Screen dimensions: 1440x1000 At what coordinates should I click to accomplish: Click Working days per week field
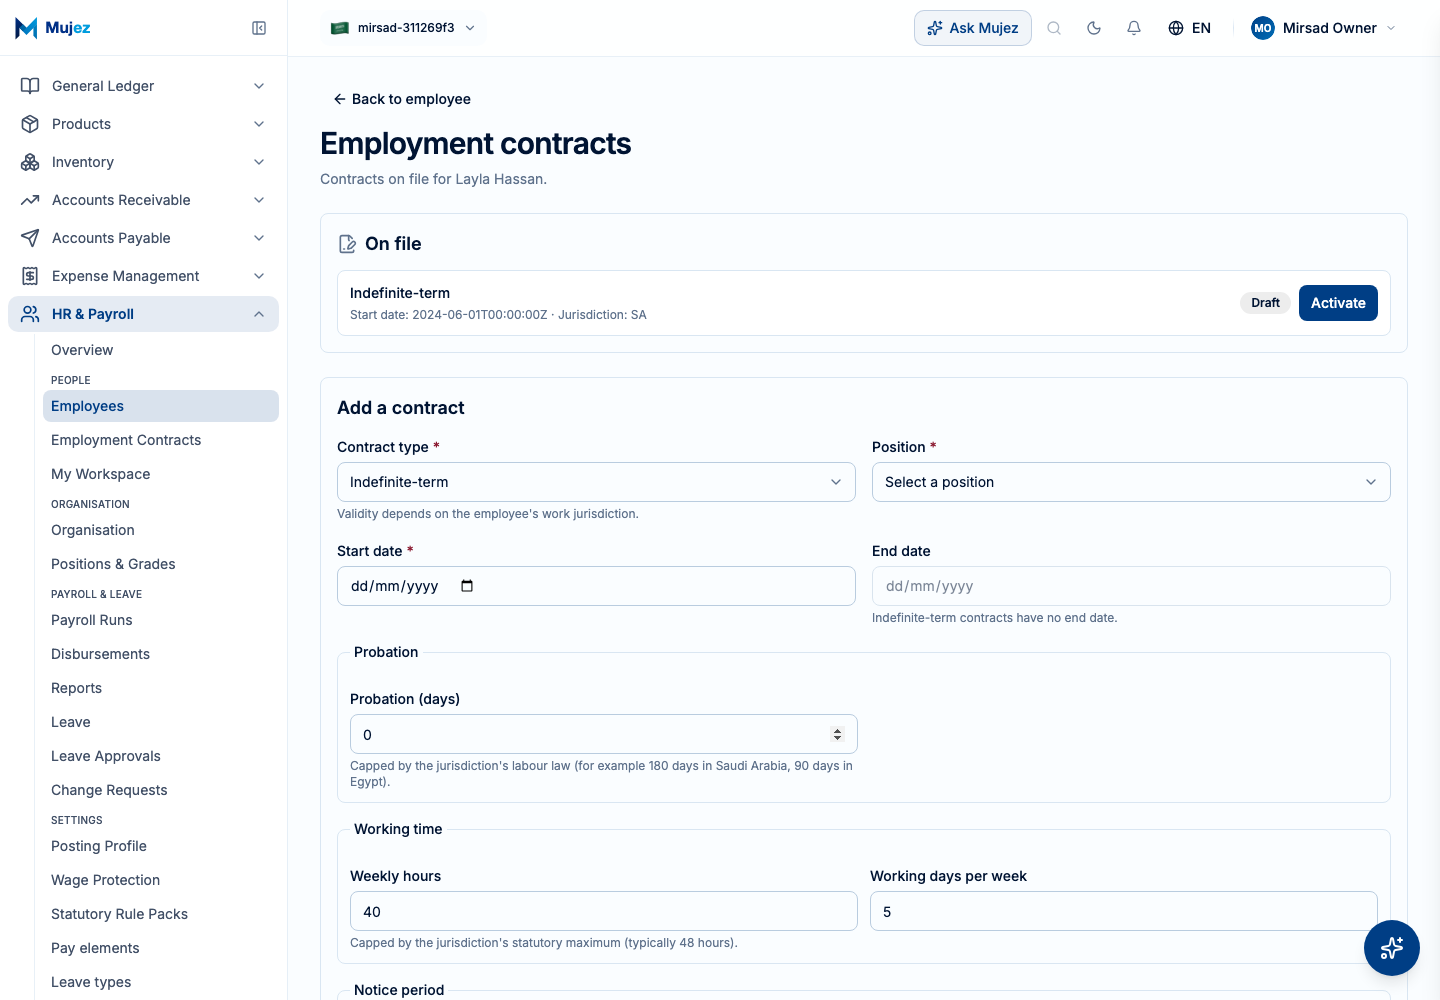tap(1124, 911)
